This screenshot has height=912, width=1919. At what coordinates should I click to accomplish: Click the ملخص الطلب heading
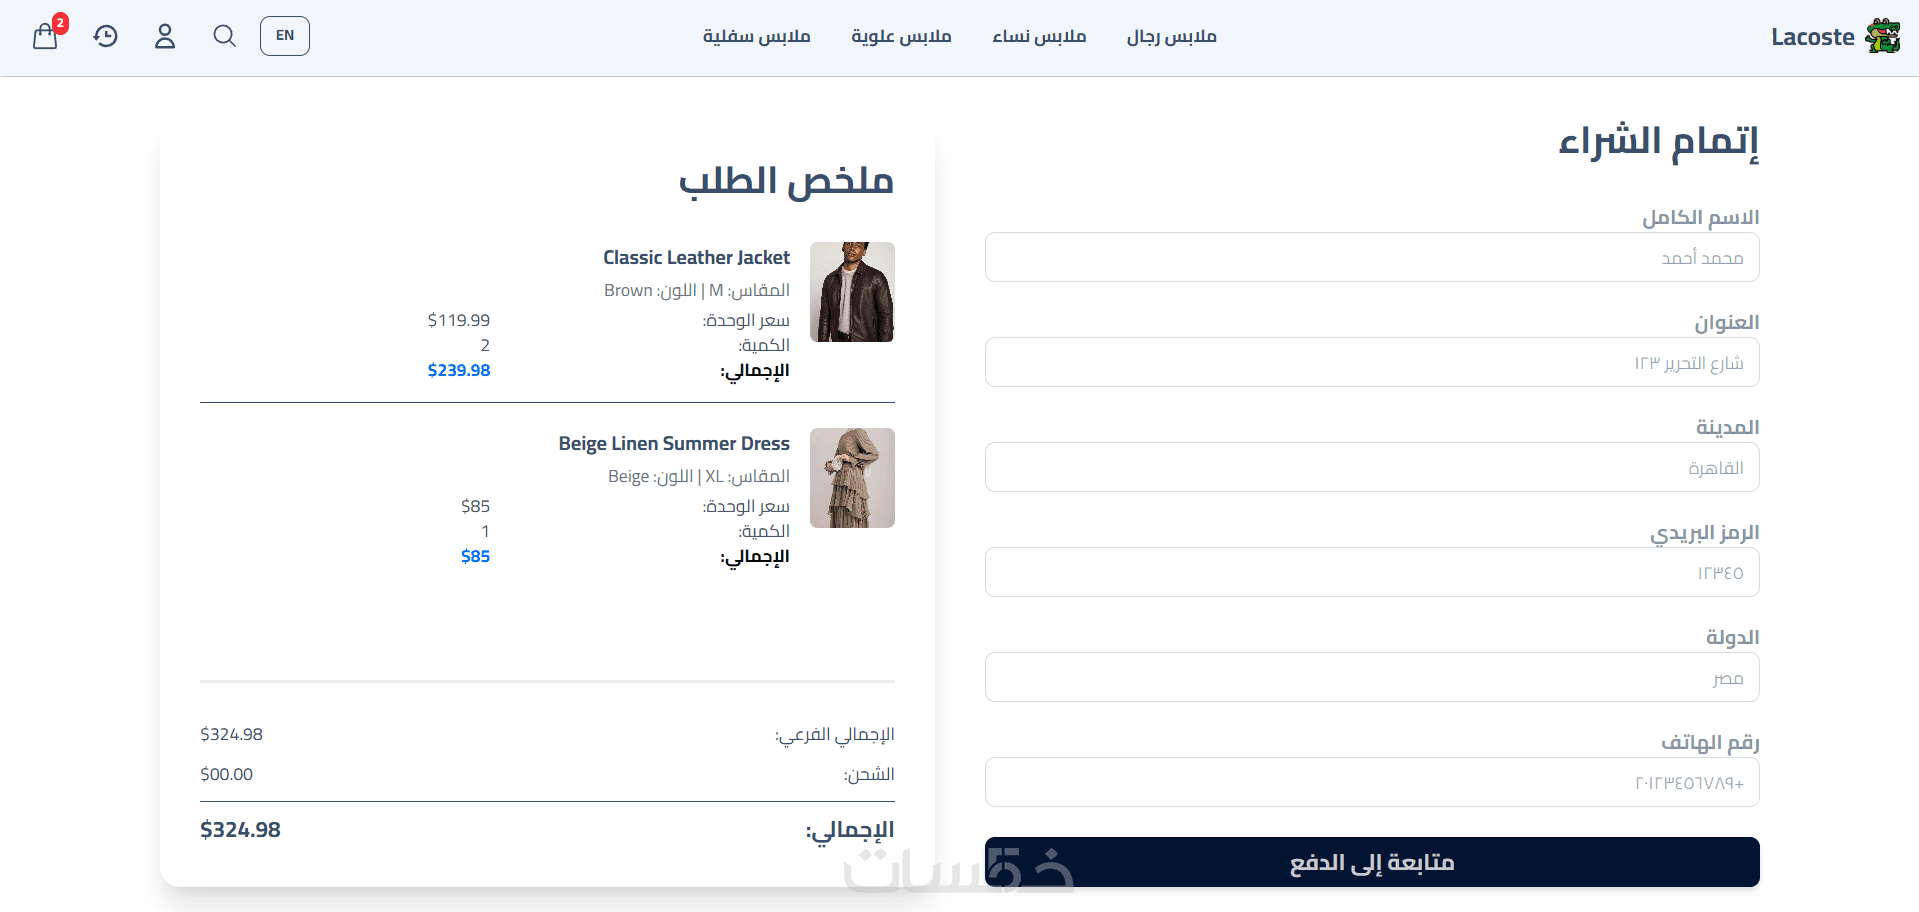pos(786,180)
